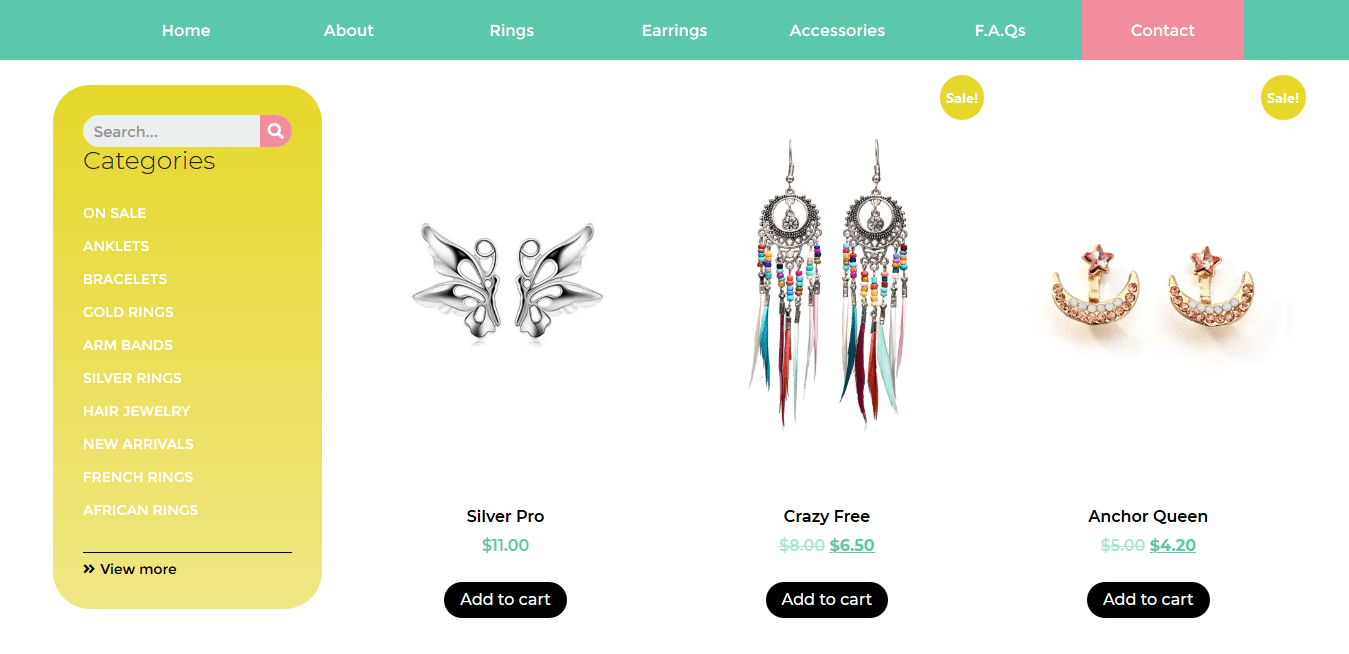Open the pink Contact tab
Image resolution: width=1349 pixels, height=654 pixels.
pos(1162,30)
